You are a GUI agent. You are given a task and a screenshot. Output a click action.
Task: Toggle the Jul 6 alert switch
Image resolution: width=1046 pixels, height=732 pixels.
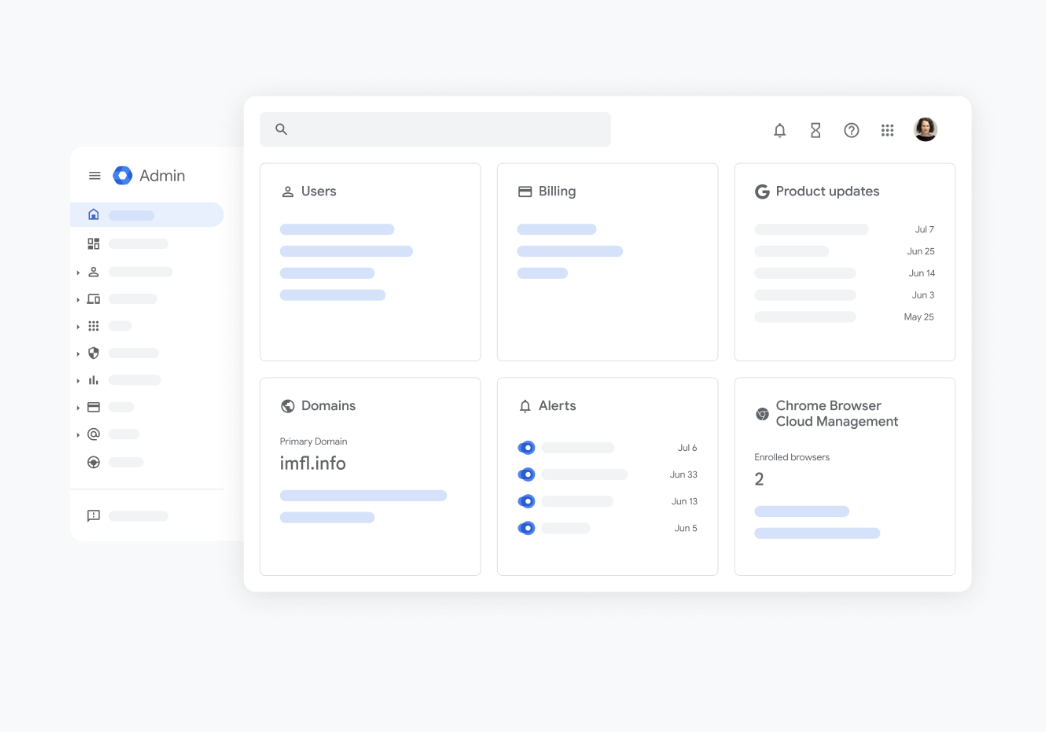527,448
